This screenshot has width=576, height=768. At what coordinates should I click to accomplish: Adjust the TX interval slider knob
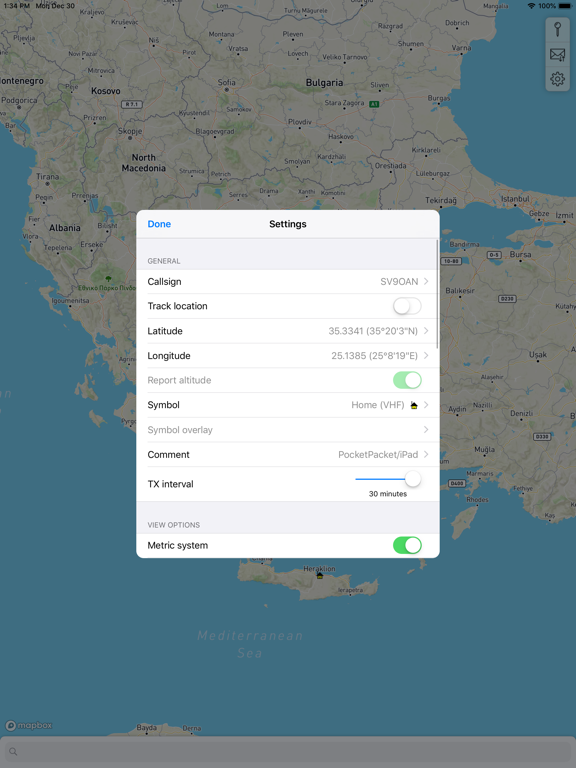coord(413,479)
